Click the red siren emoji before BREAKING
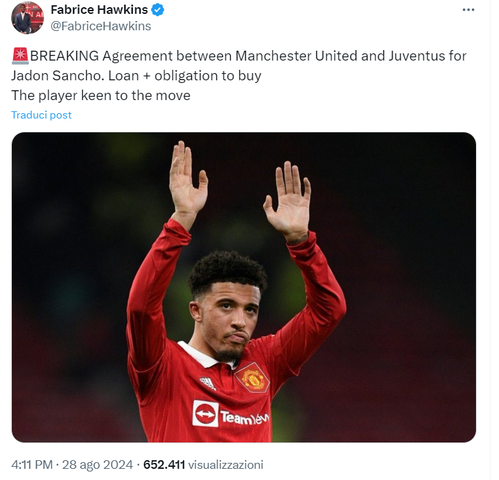This screenshot has height=480, width=499. click(20, 56)
